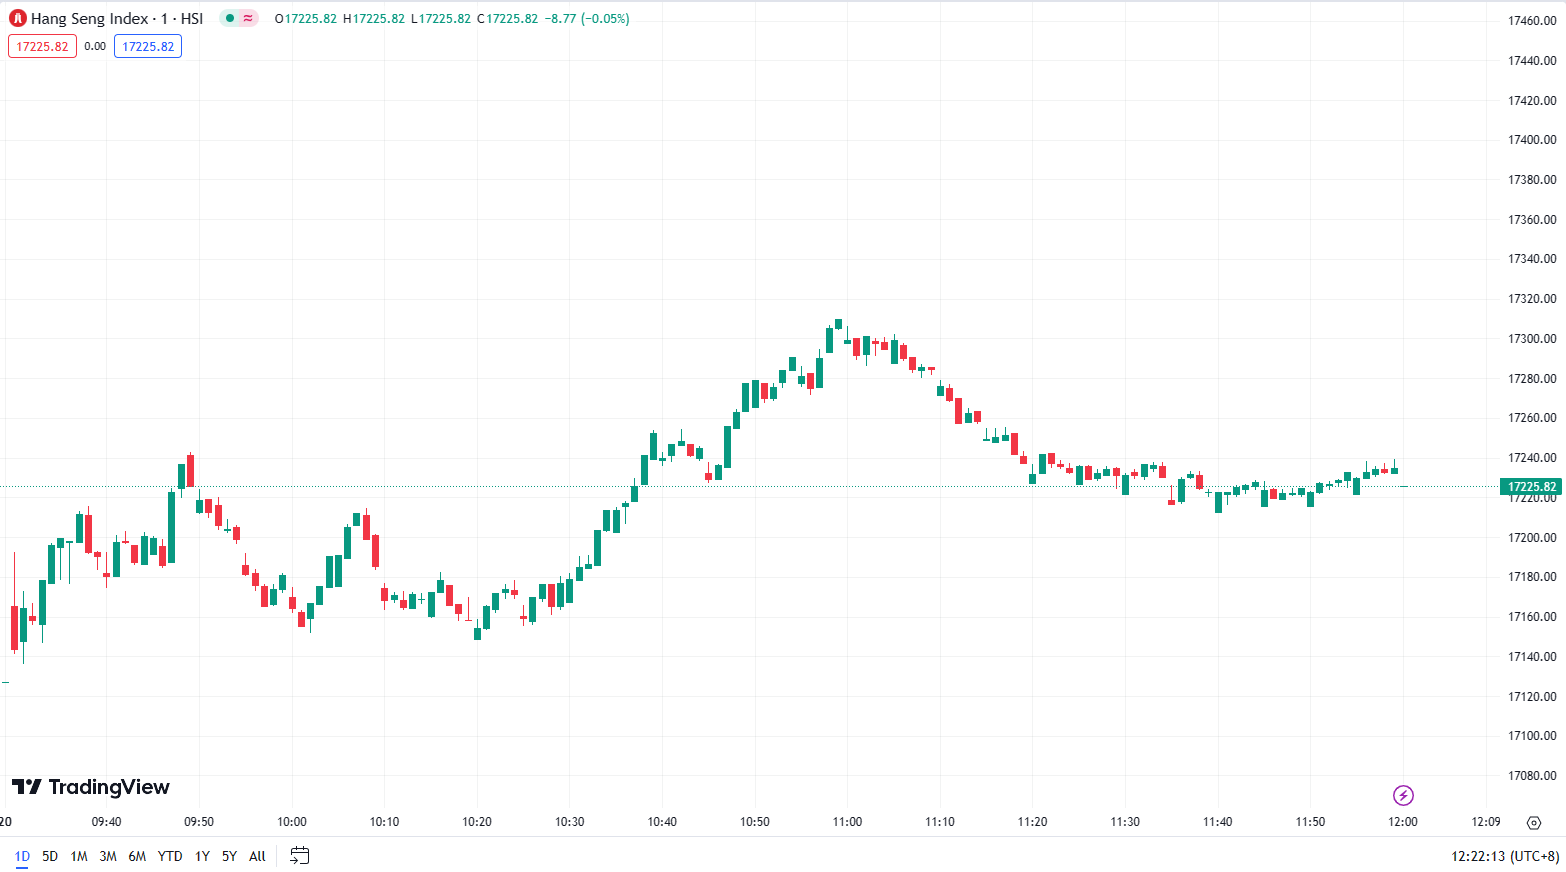Open chart settings gear icon

[x=1534, y=823]
